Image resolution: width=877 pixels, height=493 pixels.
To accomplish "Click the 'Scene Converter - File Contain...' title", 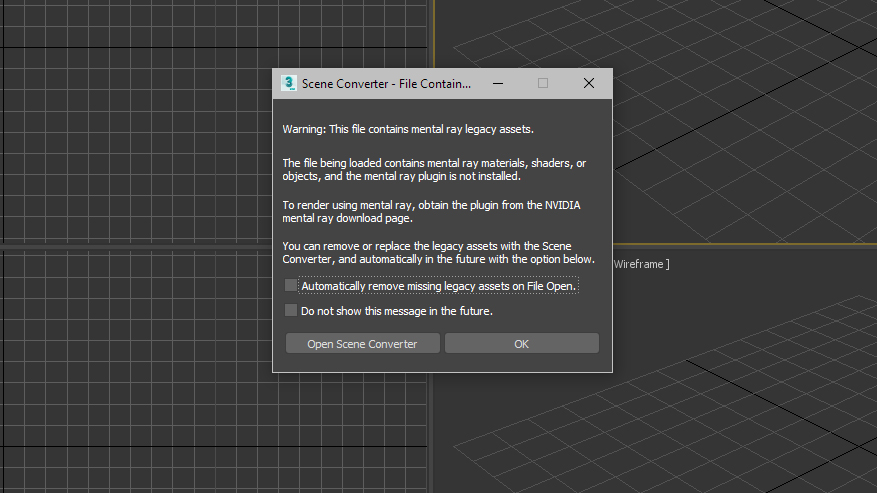I will [386, 84].
